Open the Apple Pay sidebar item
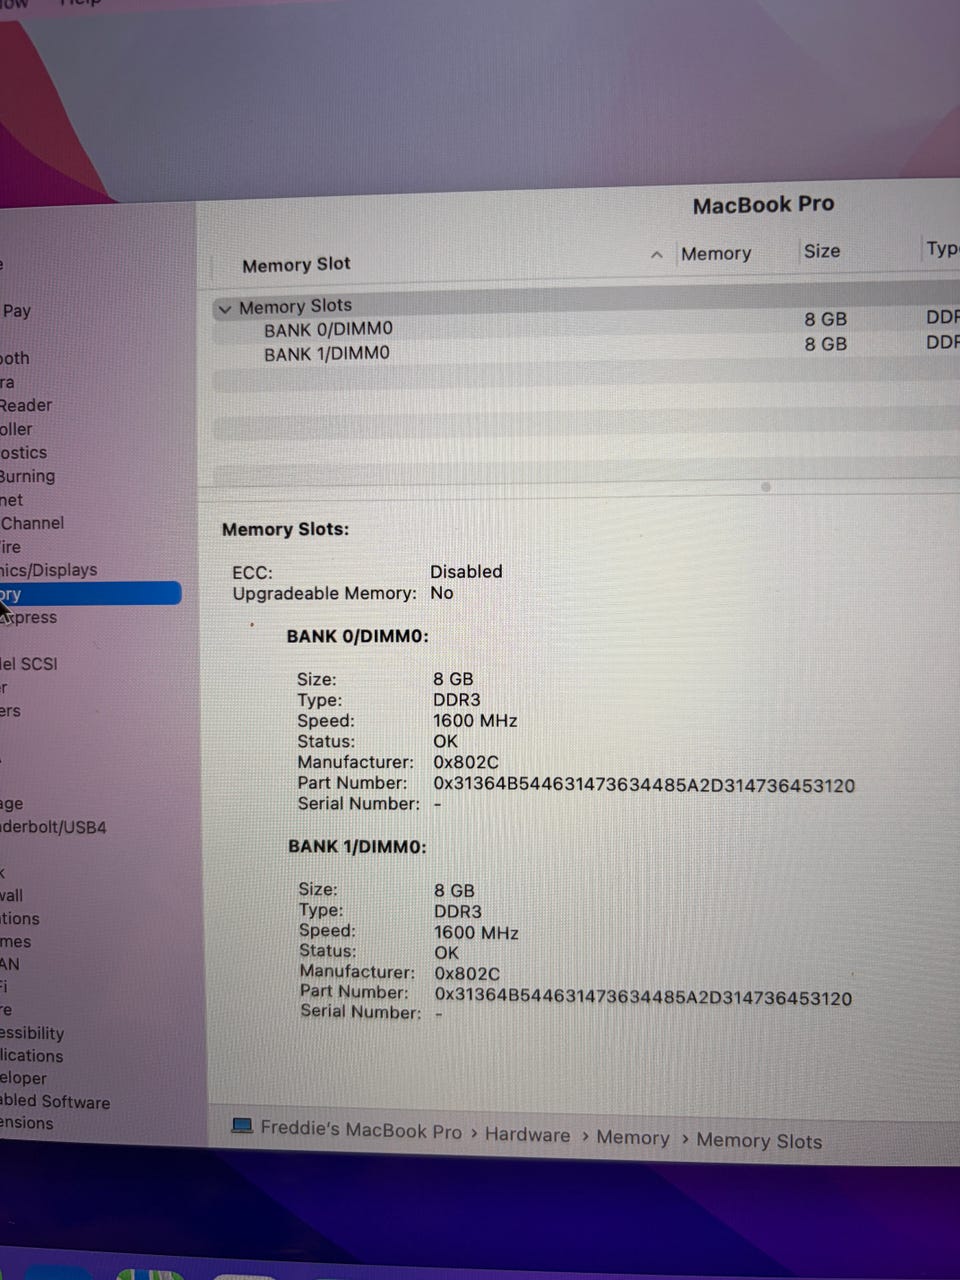960x1280 pixels. [16, 310]
